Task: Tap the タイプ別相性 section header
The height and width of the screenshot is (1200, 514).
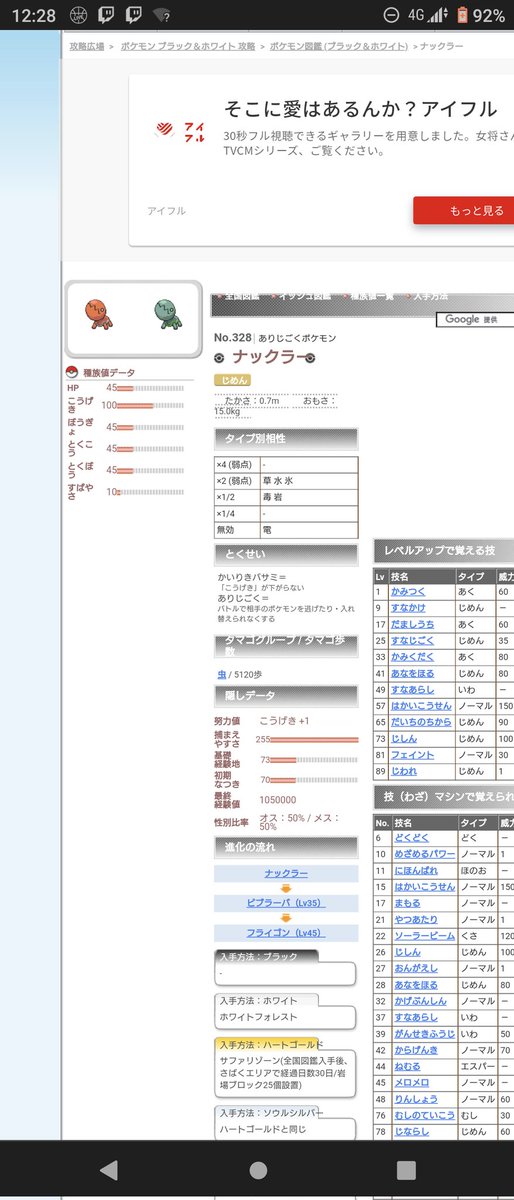Action: (x=286, y=438)
